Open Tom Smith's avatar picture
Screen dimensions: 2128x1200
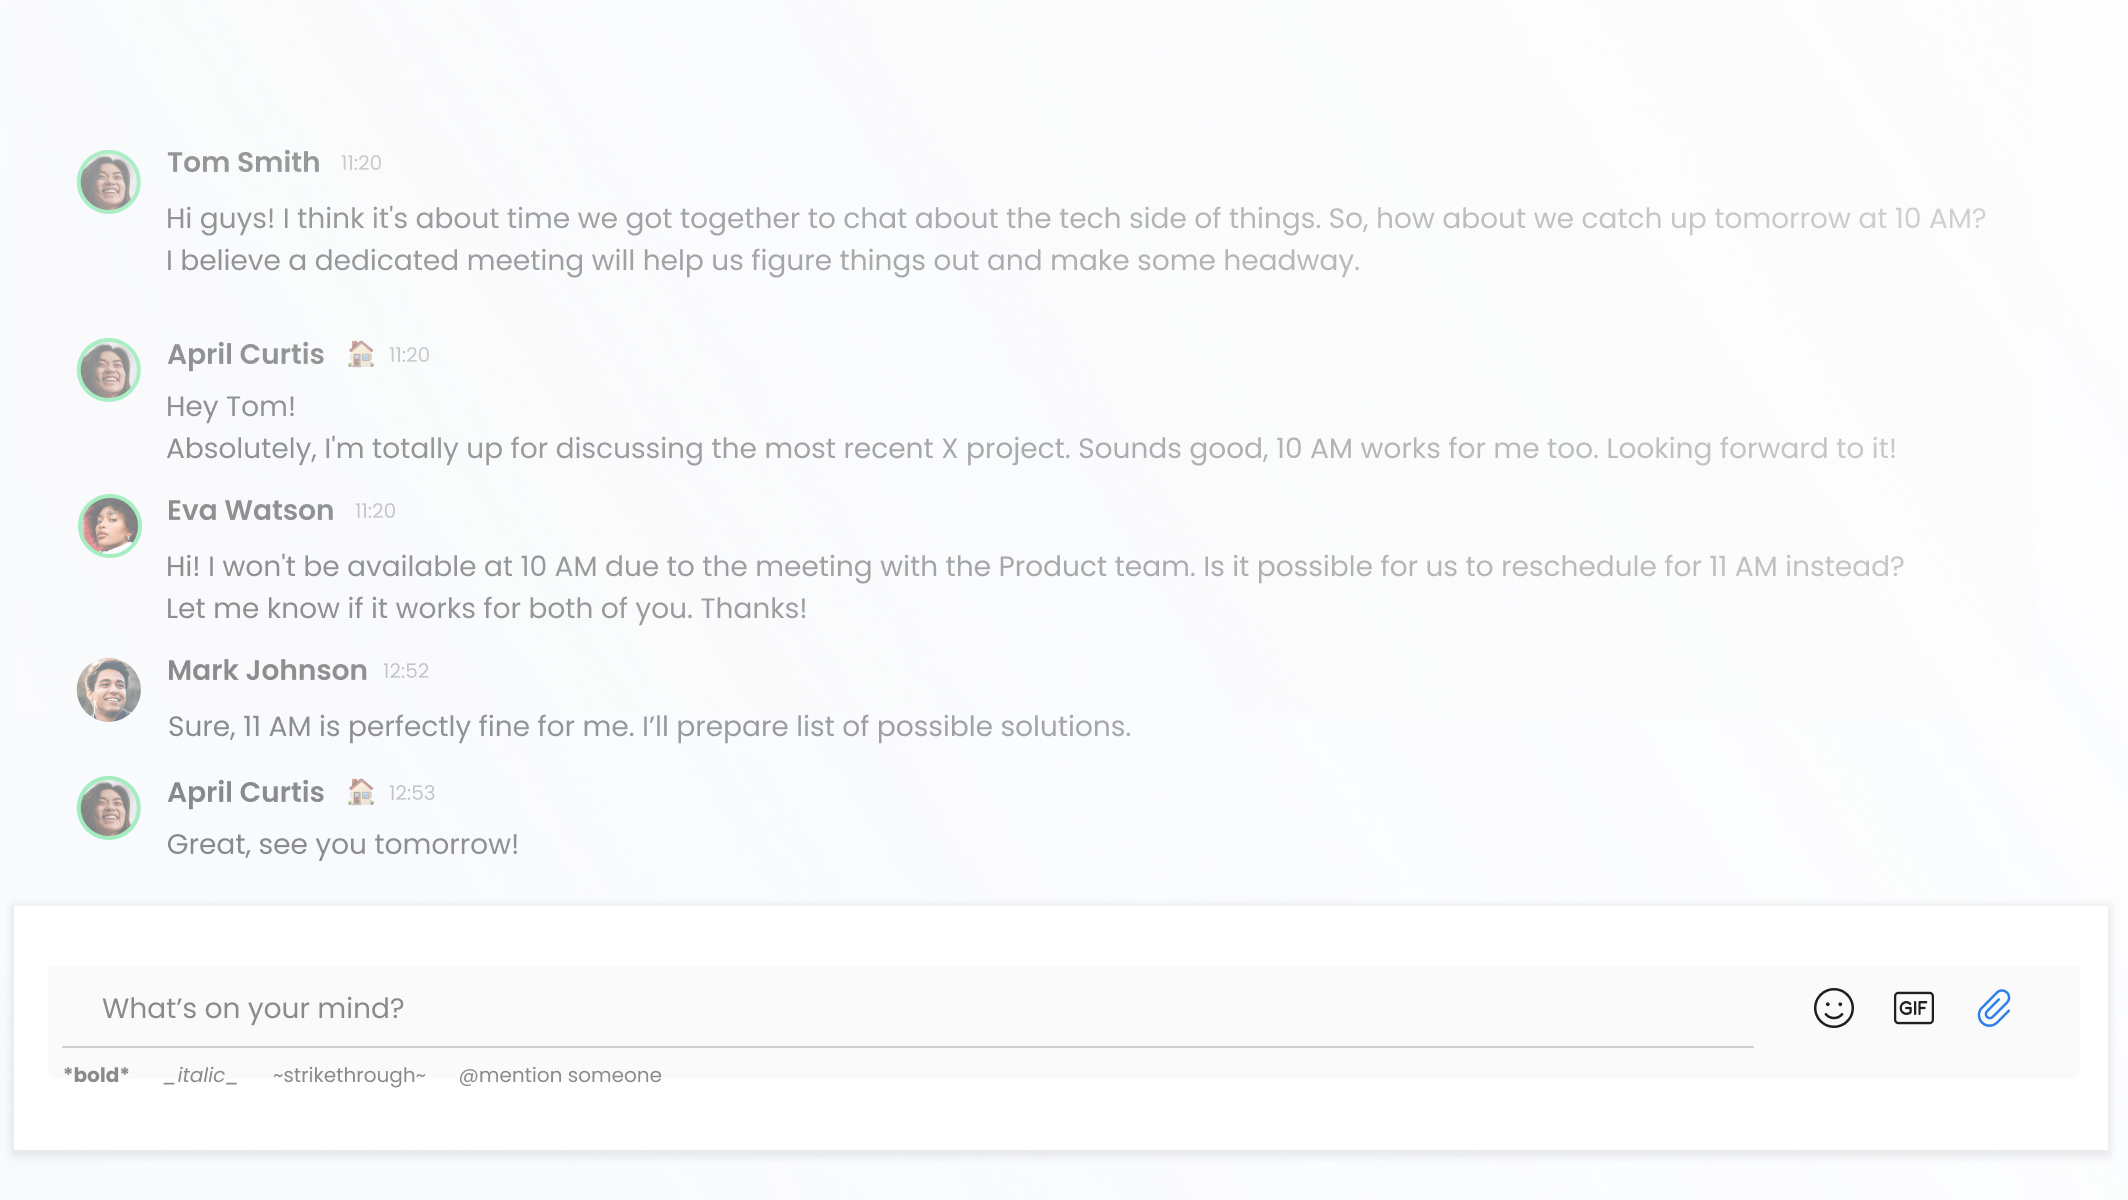(x=109, y=182)
